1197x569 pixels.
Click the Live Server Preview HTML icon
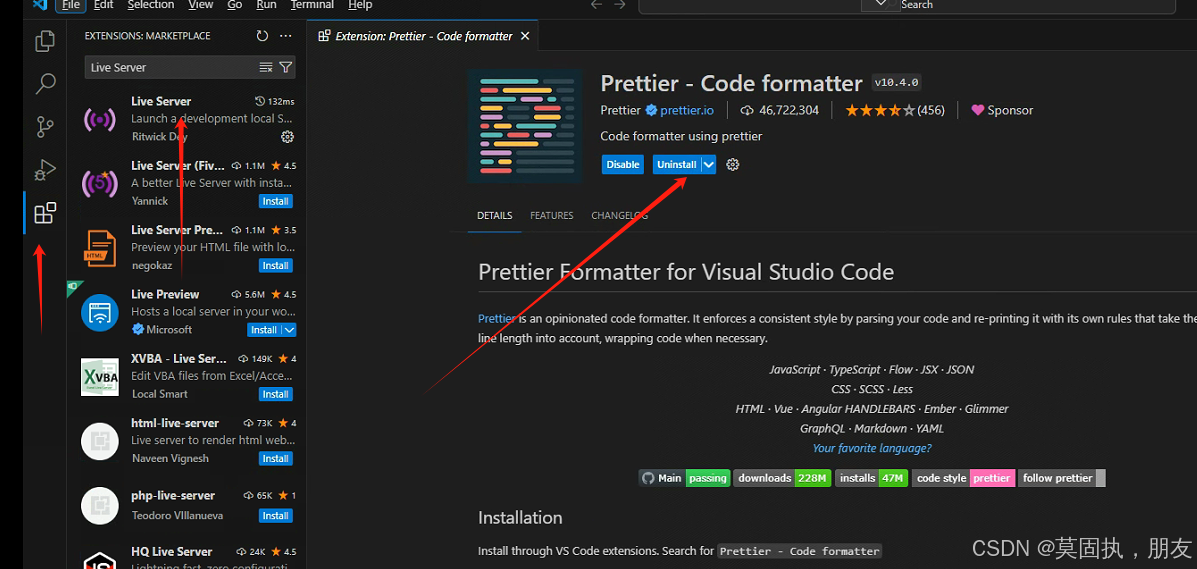coord(99,247)
